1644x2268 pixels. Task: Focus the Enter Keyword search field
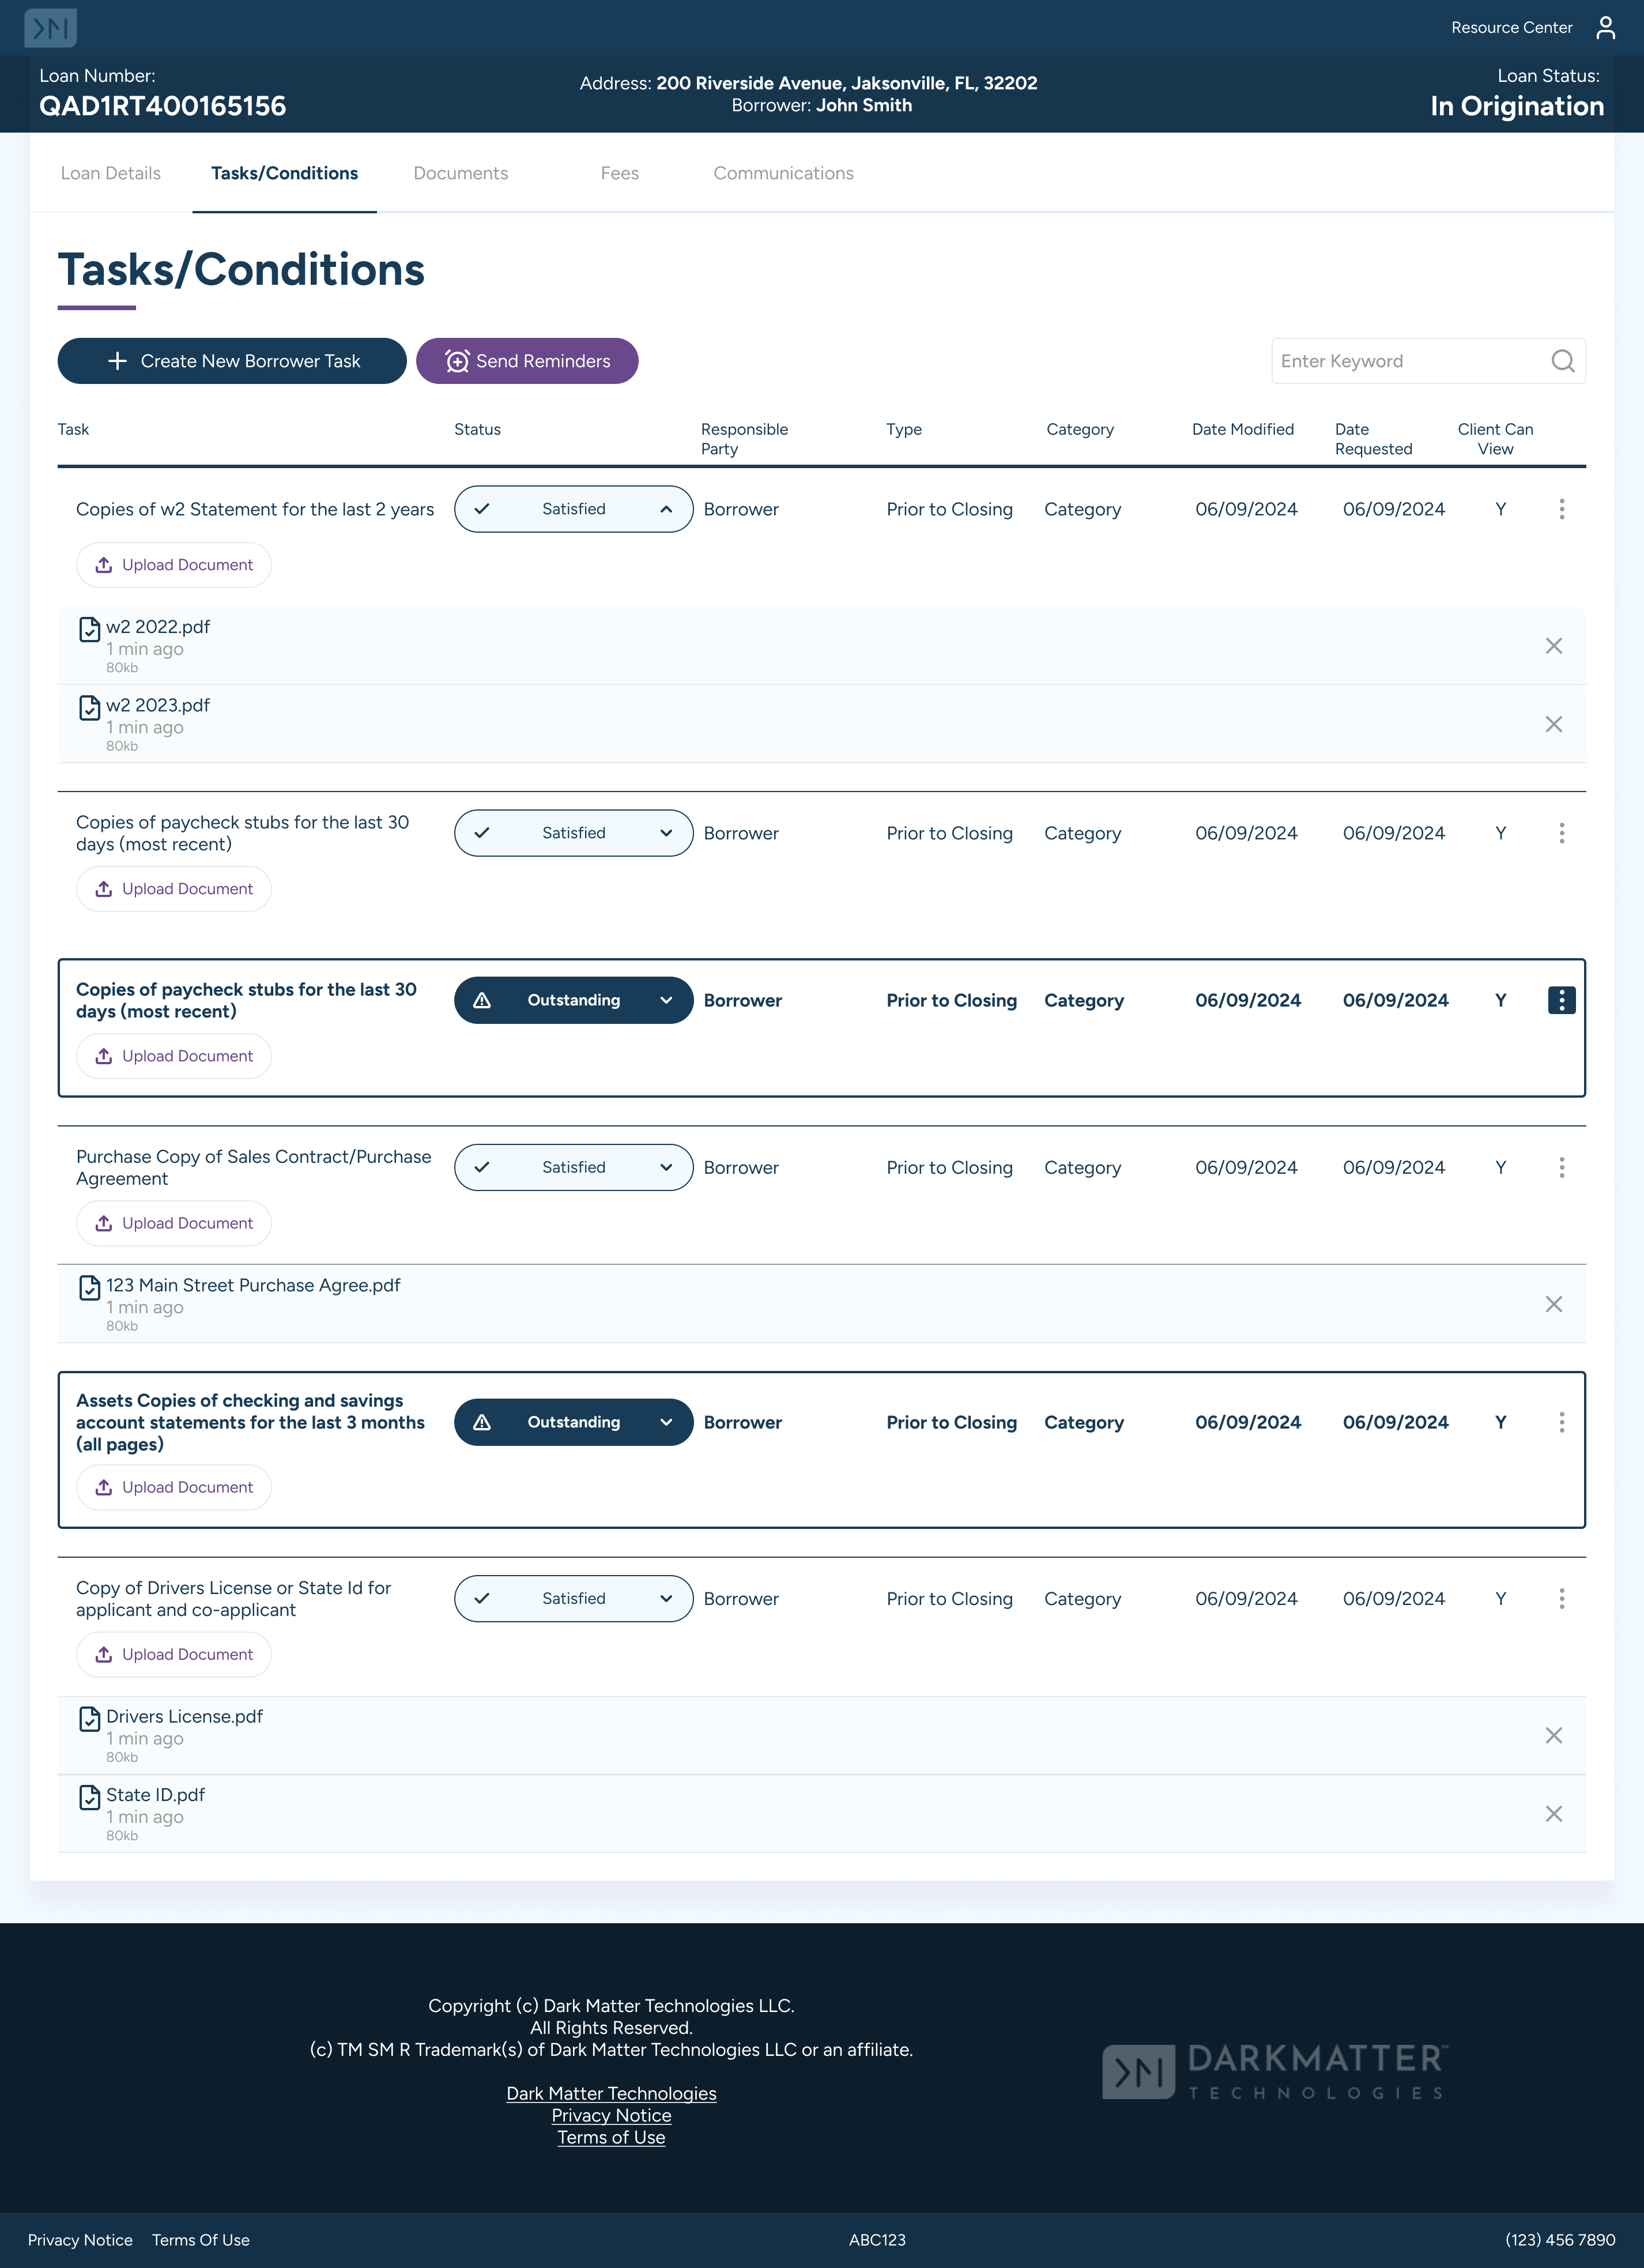click(1405, 361)
